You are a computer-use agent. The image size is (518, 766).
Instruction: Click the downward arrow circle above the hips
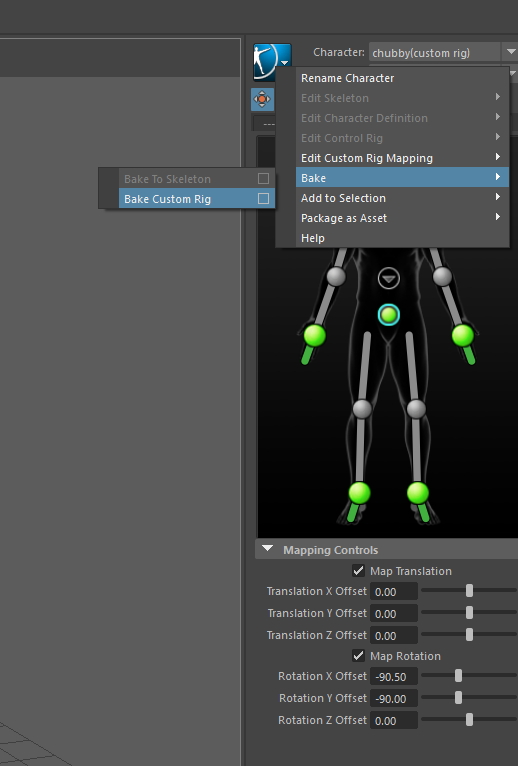pos(388,279)
